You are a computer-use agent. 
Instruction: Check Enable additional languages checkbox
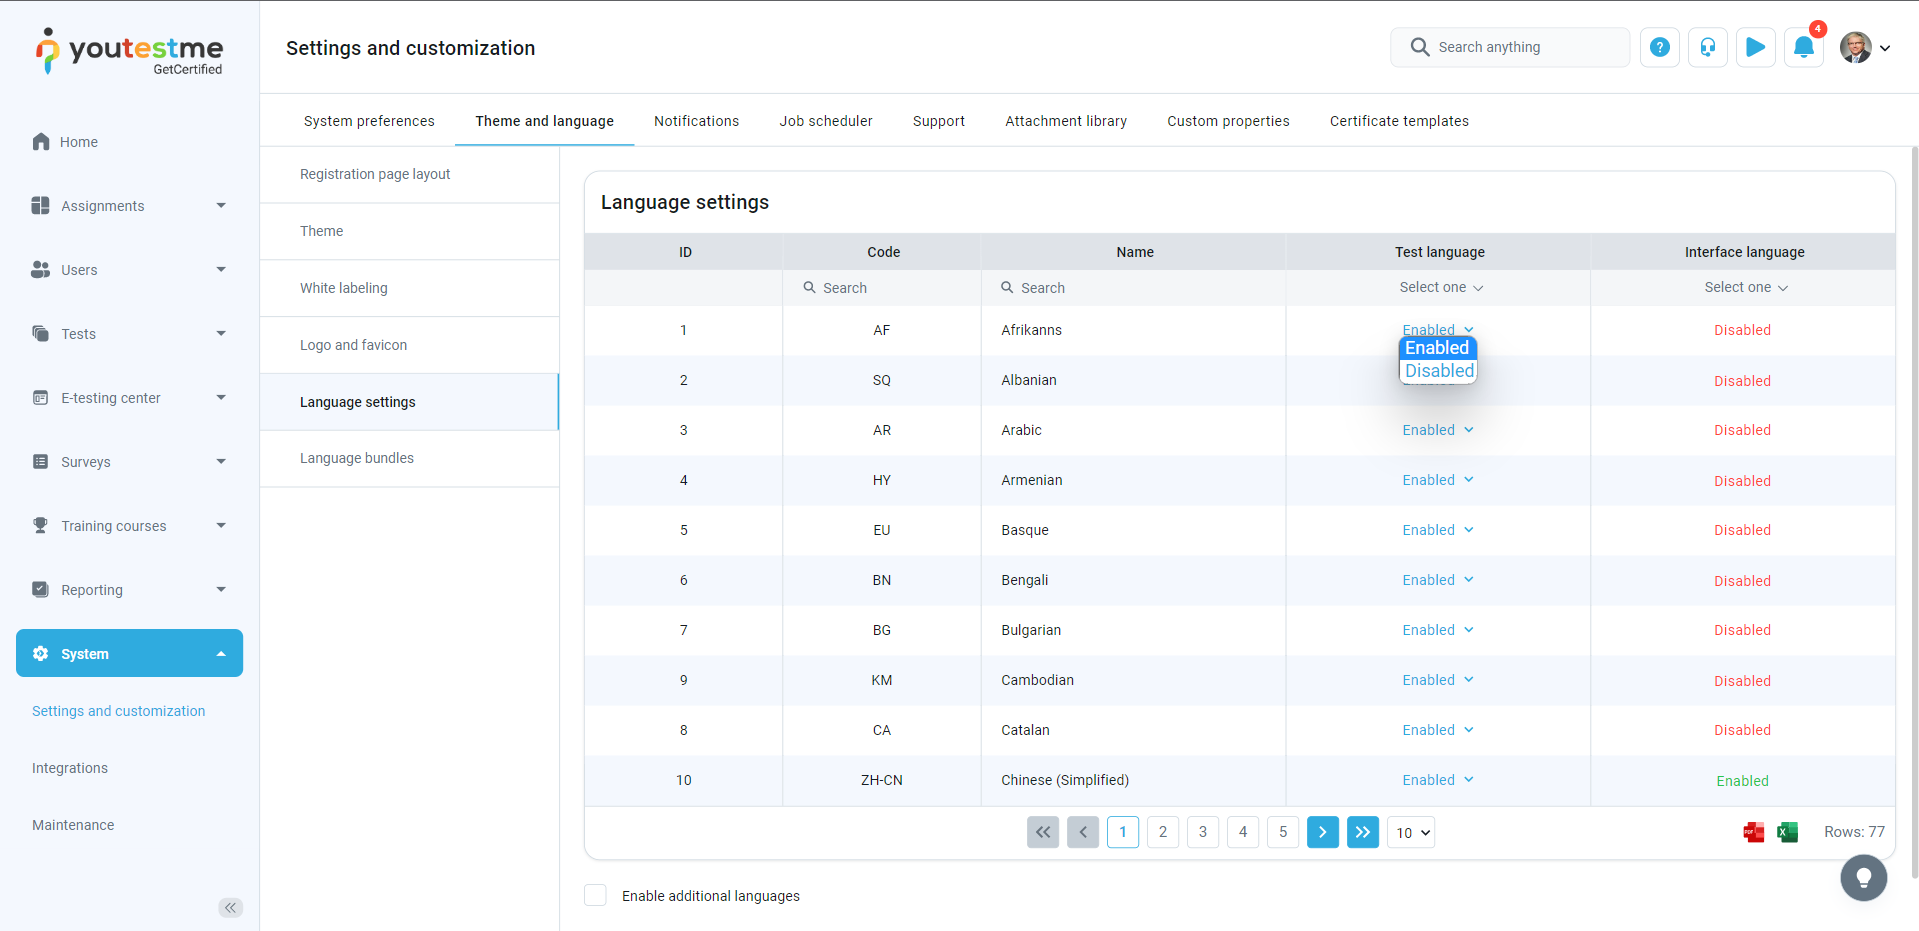(x=596, y=895)
